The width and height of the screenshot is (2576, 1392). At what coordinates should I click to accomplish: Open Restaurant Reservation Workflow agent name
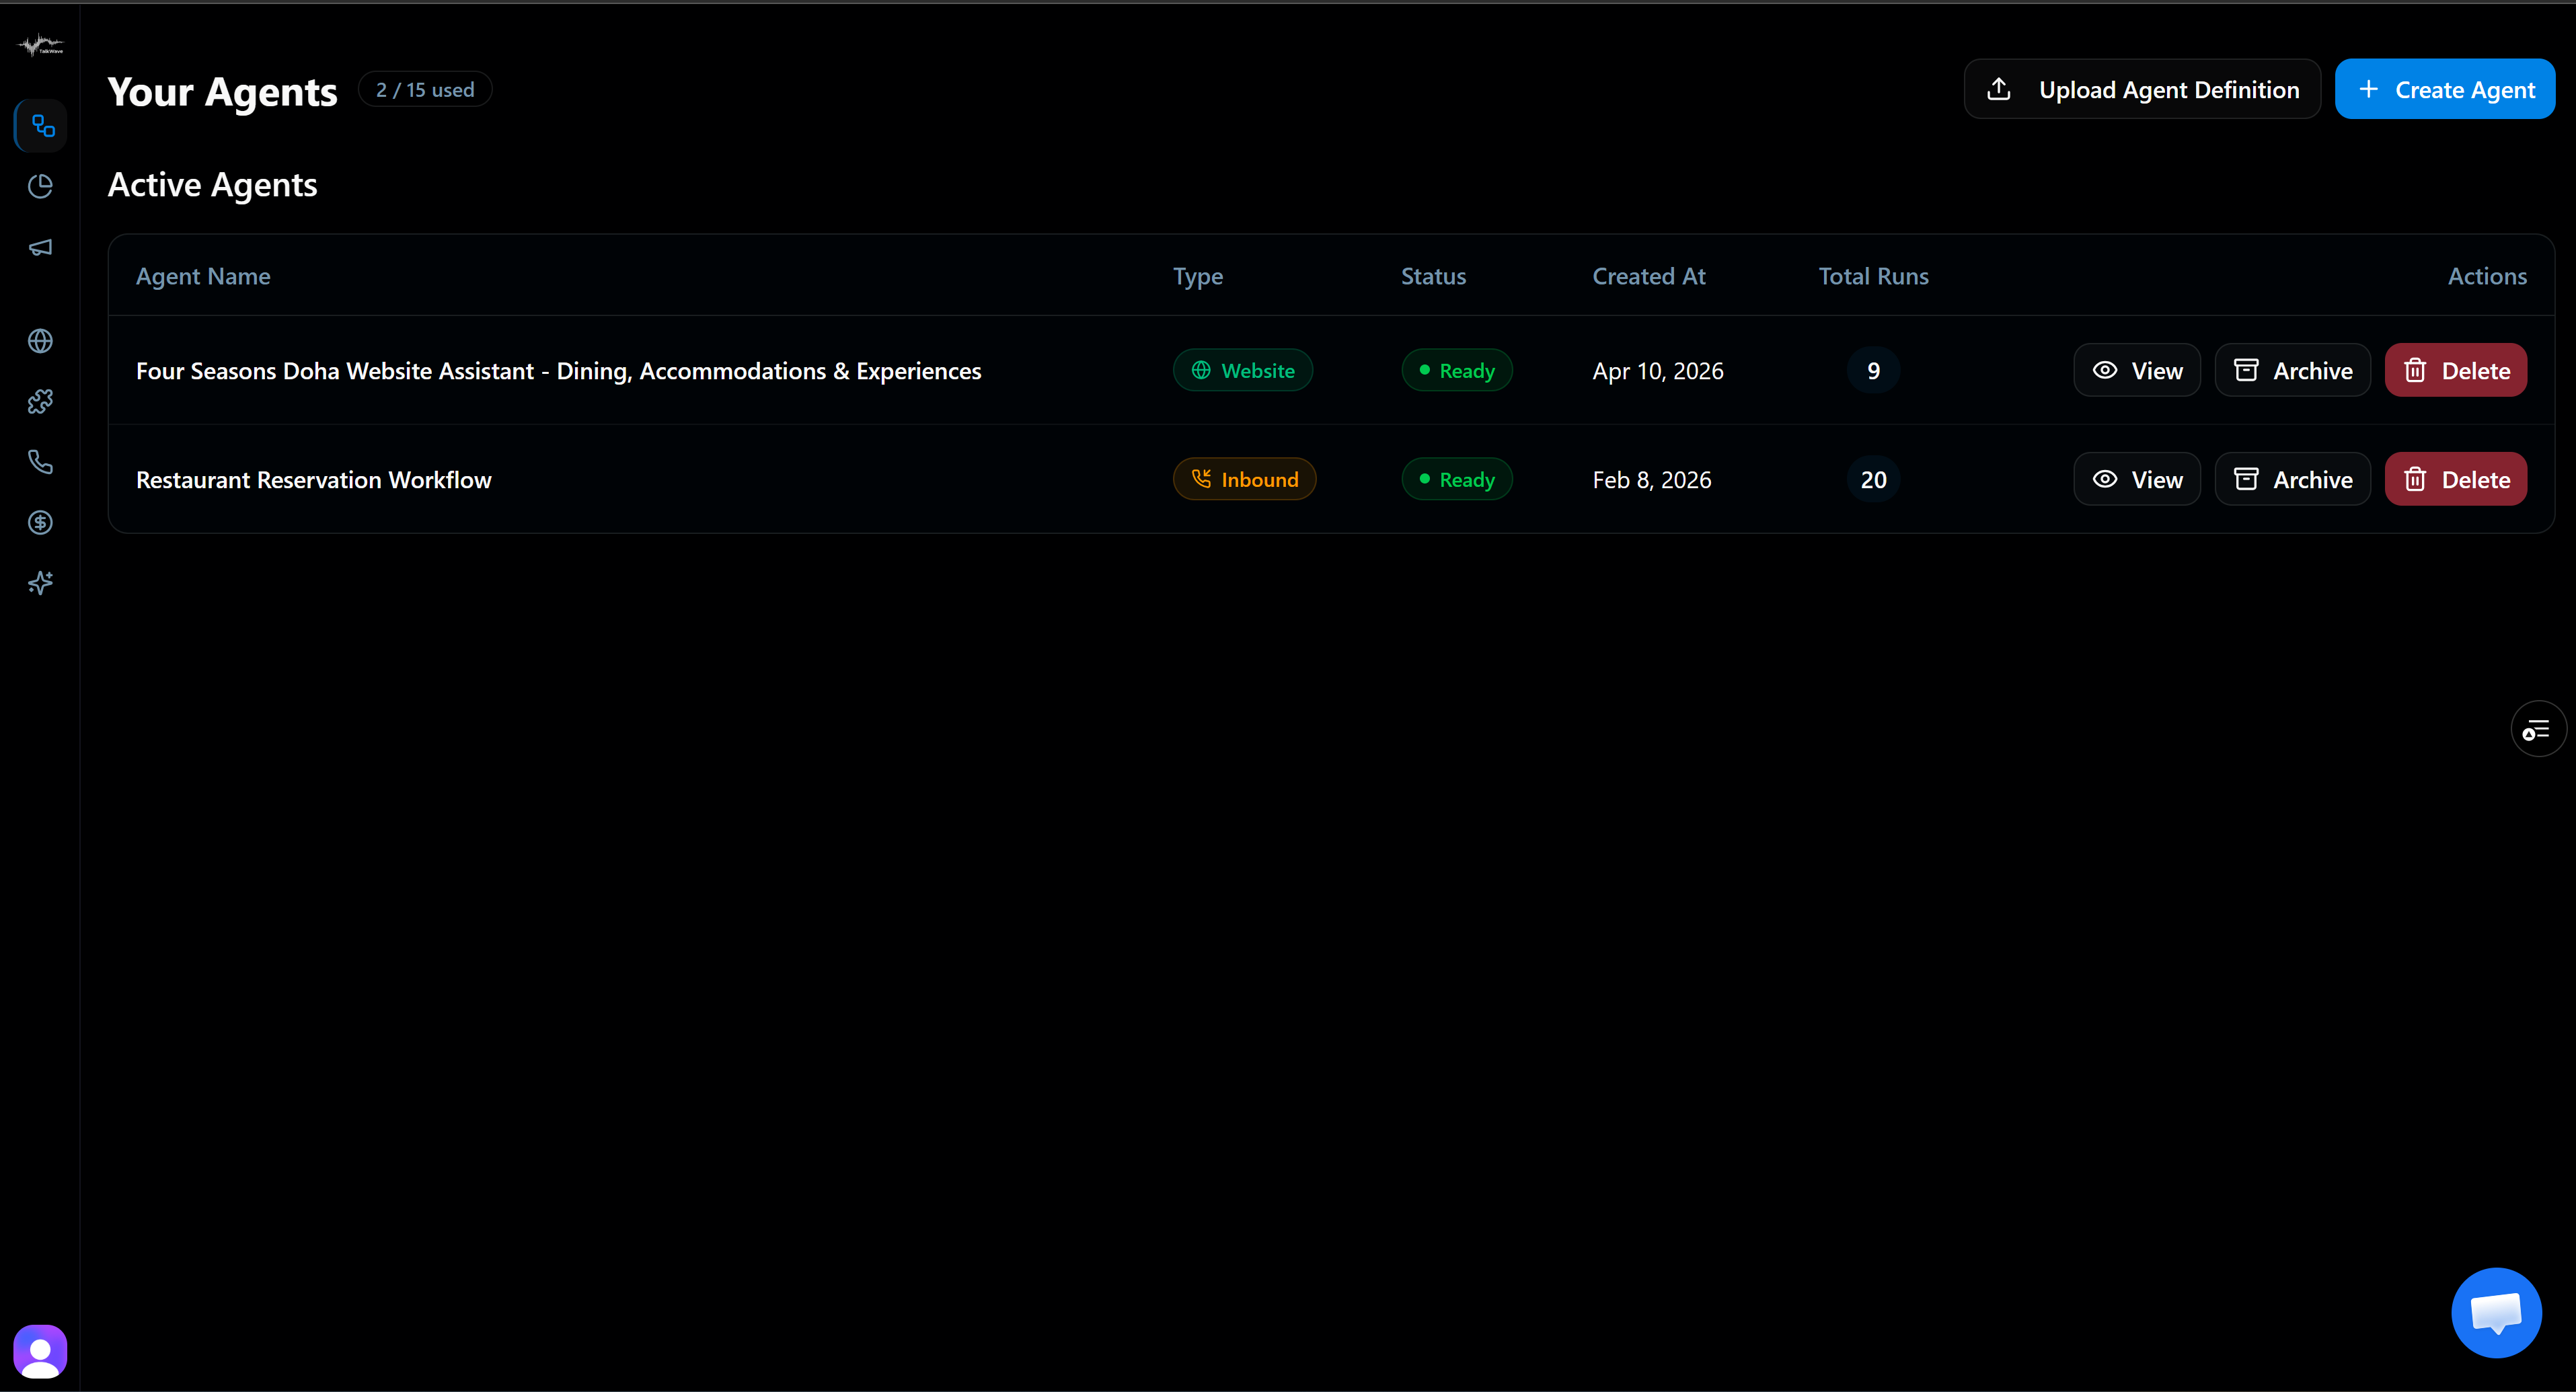(x=314, y=480)
